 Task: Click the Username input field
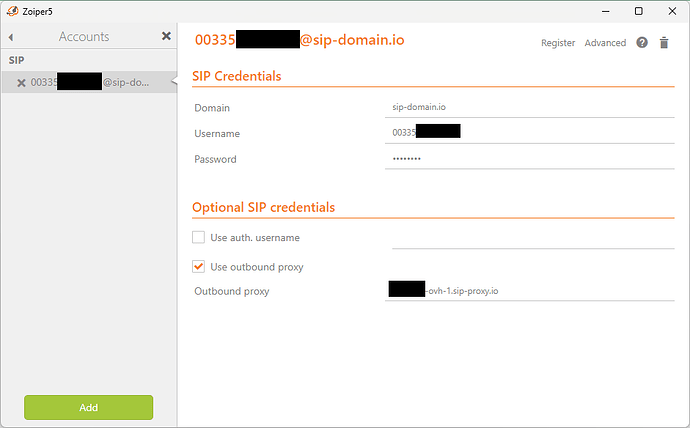[x=529, y=132]
